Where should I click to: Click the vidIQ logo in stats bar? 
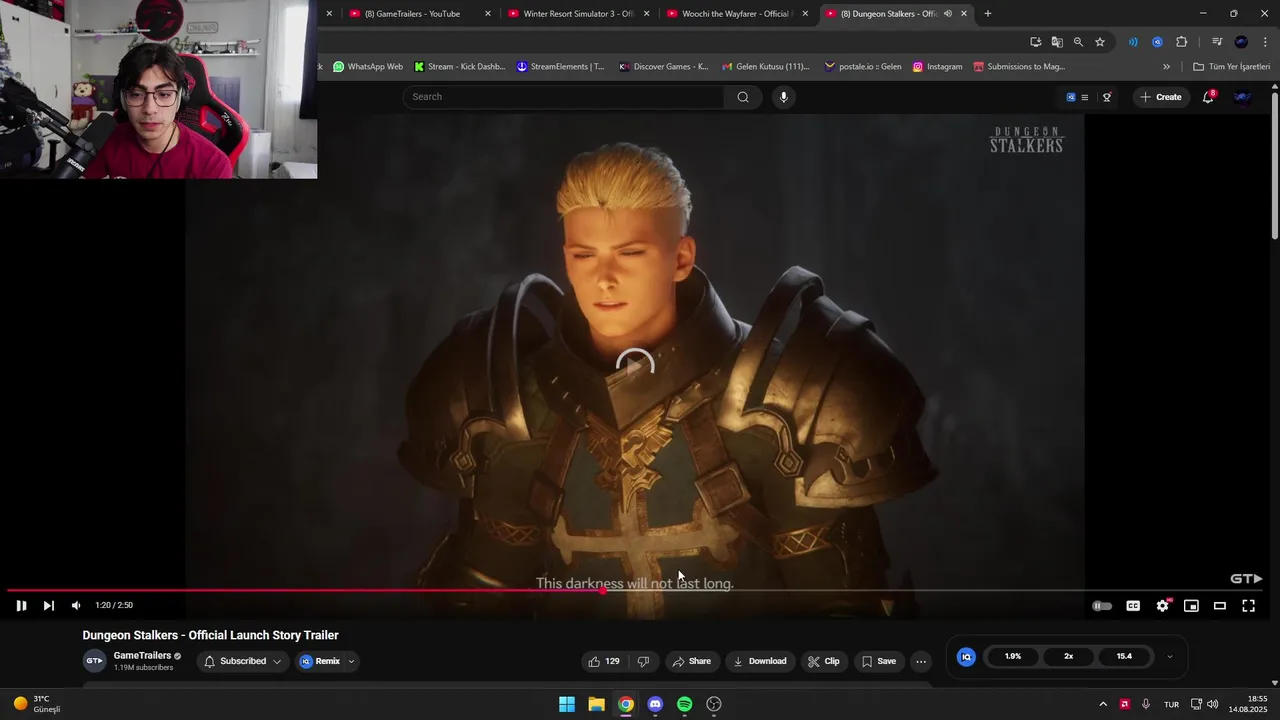tap(966, 657)
